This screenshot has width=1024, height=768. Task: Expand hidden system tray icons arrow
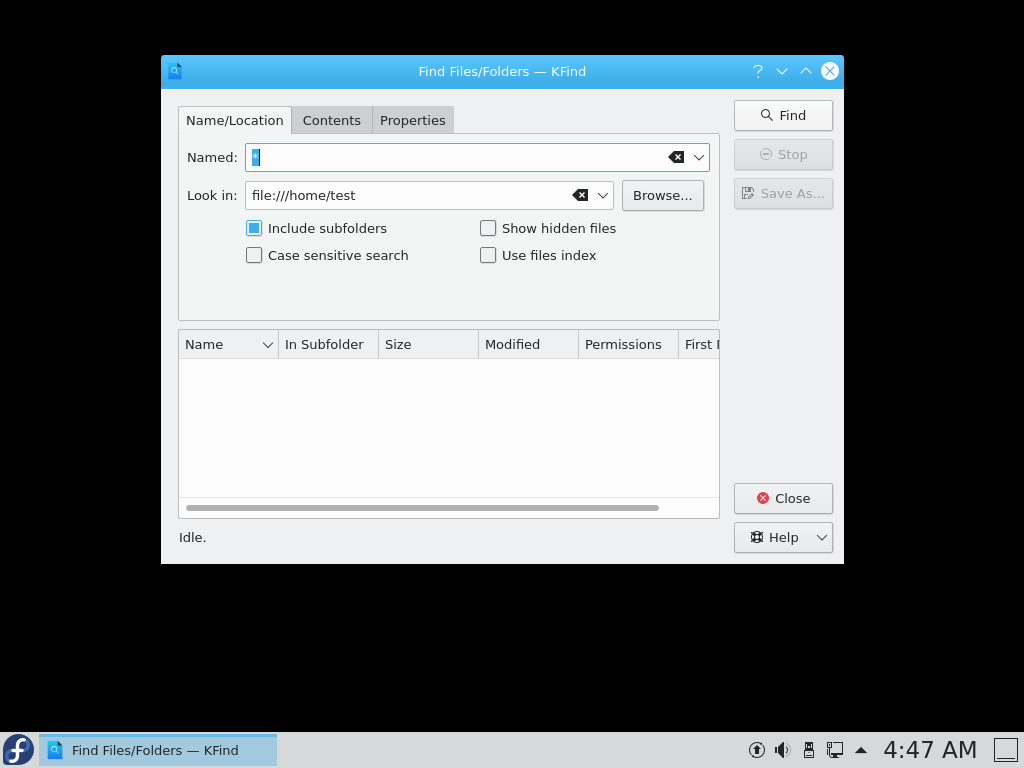click(x=861, y=750)
